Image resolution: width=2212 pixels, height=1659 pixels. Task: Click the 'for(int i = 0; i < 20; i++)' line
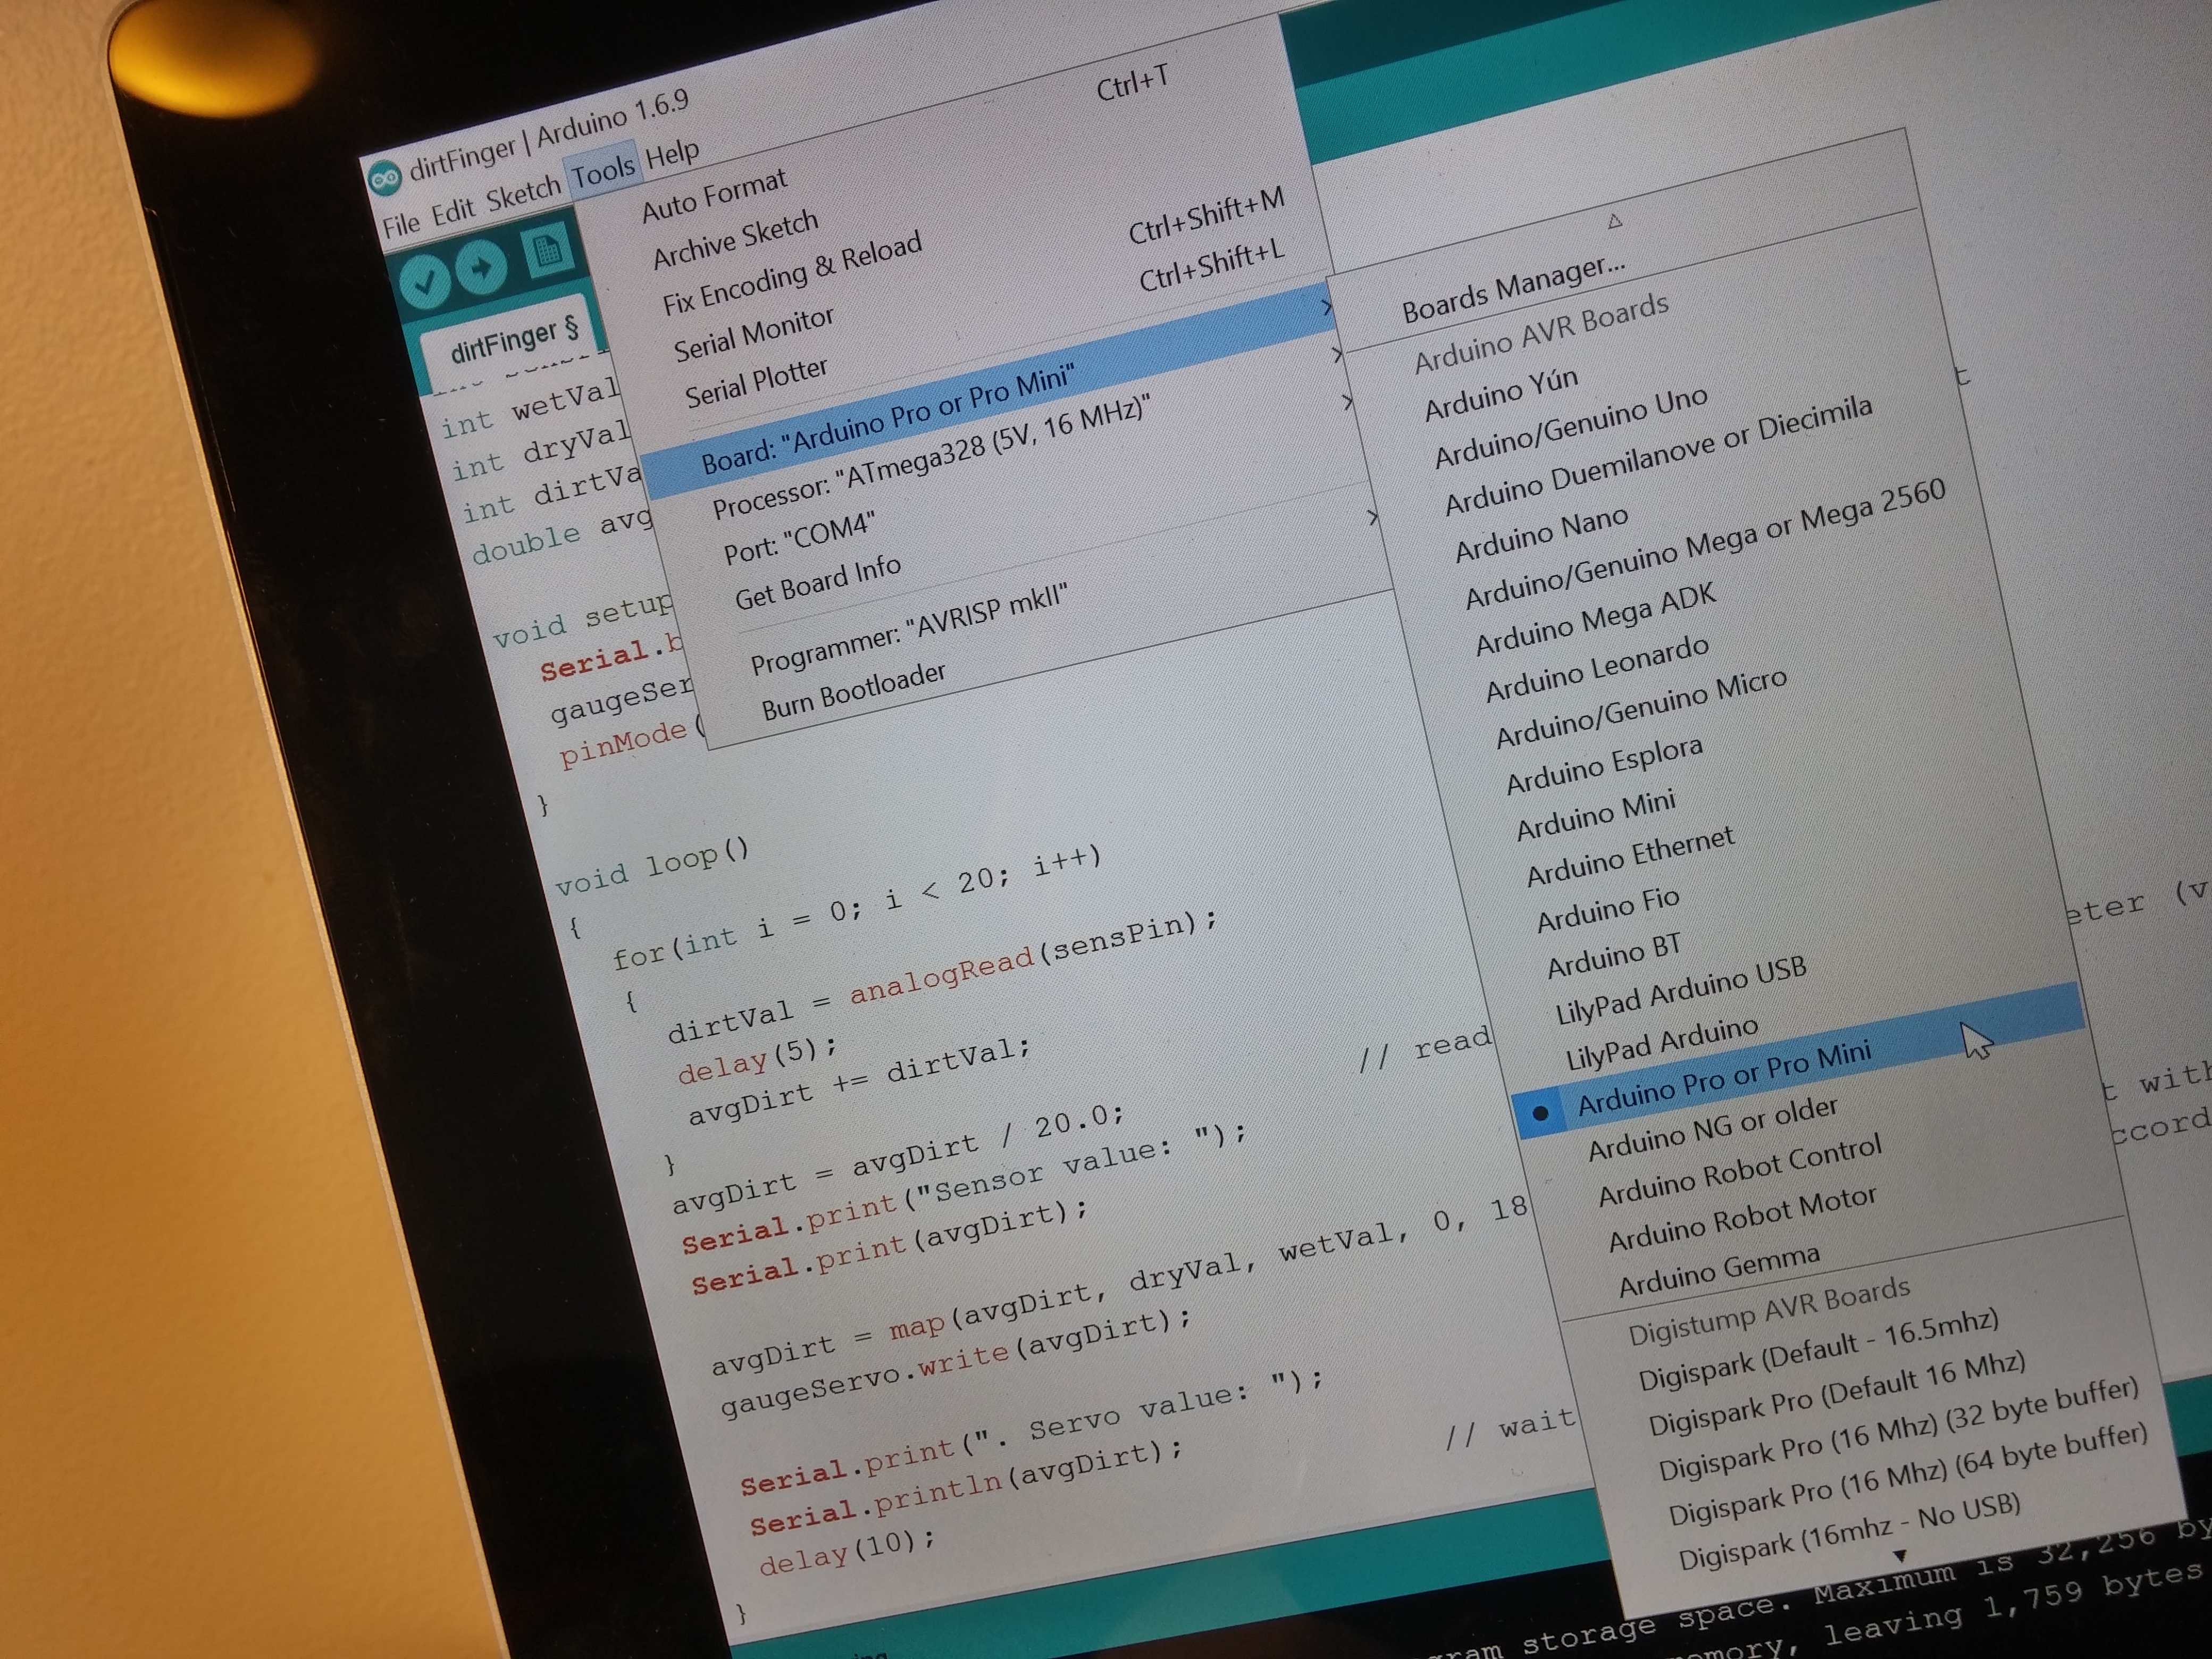click(x=857, y=907)
